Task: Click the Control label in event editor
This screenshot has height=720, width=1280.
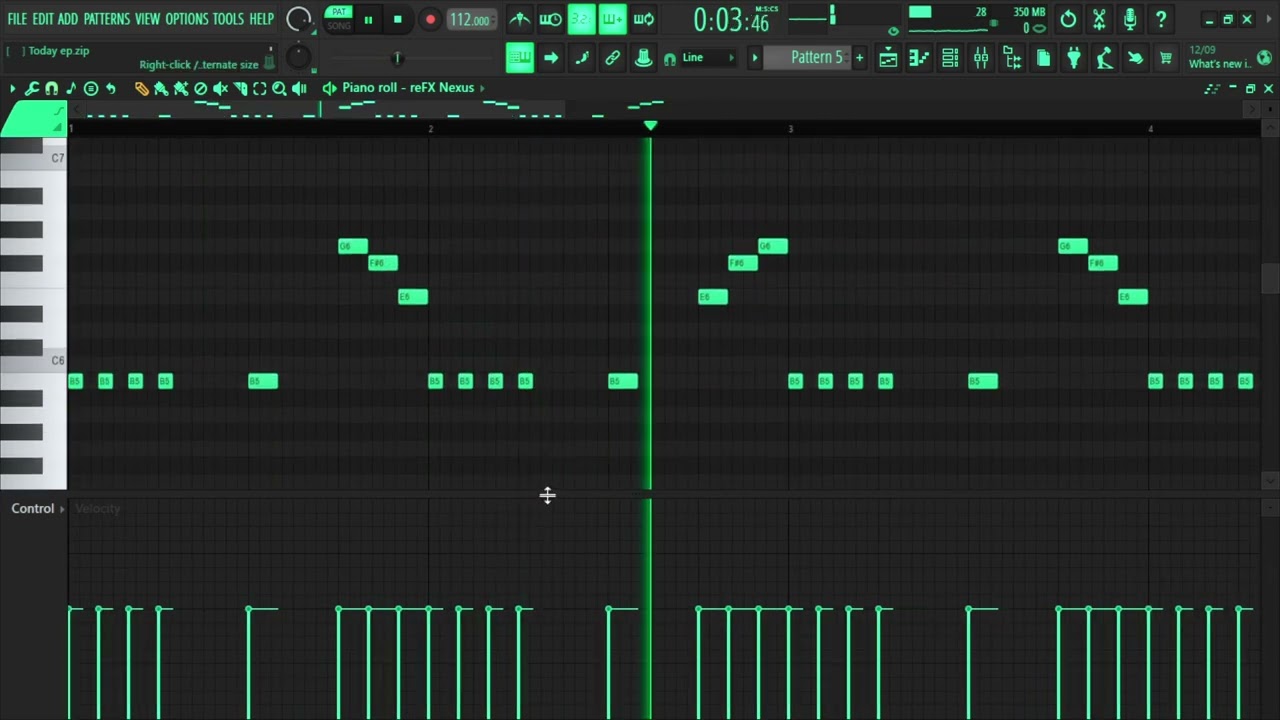Action: [x=32, y=509]
